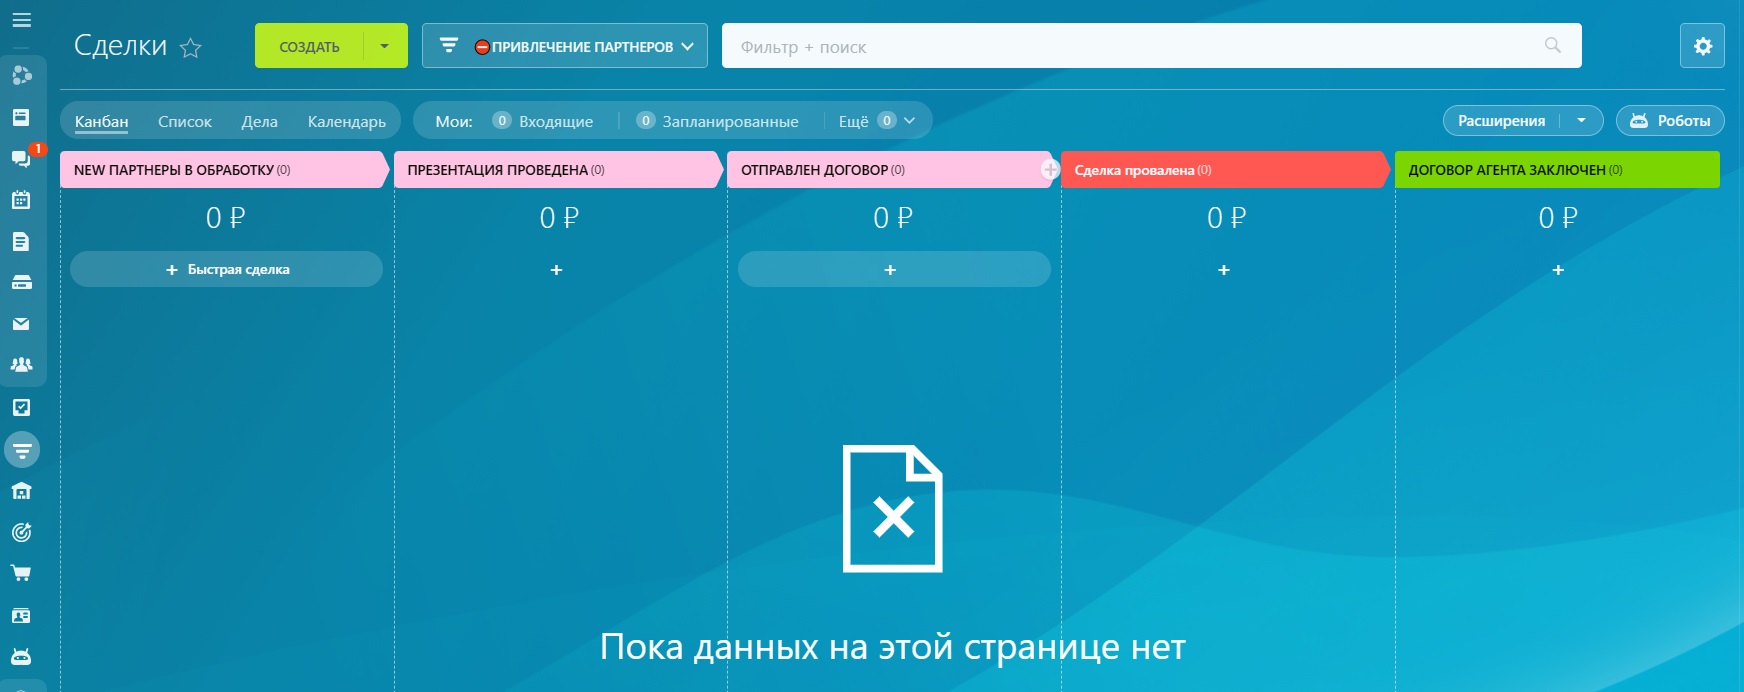Open the sites and stores sidebar icon
Screen dimensions: 1744x692
(21, 491)
